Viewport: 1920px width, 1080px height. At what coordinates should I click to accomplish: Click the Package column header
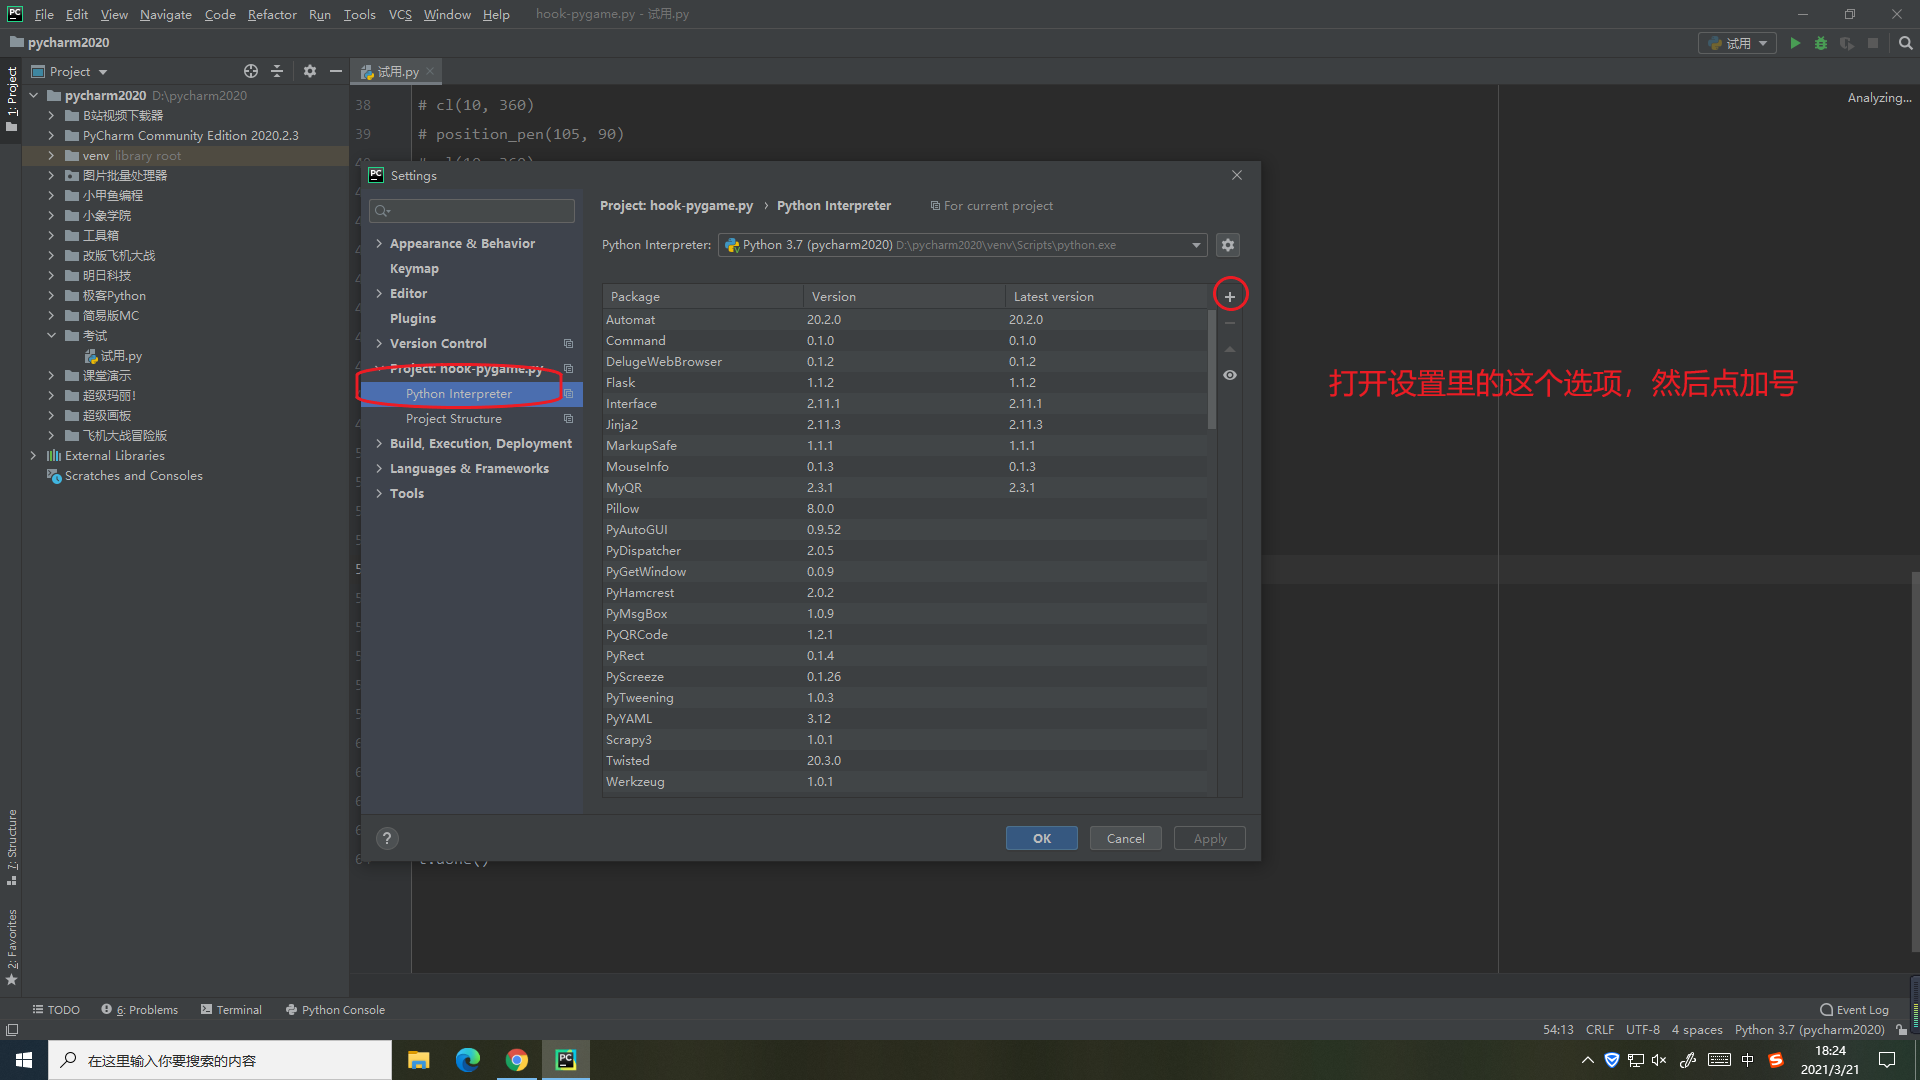point(703,296)
